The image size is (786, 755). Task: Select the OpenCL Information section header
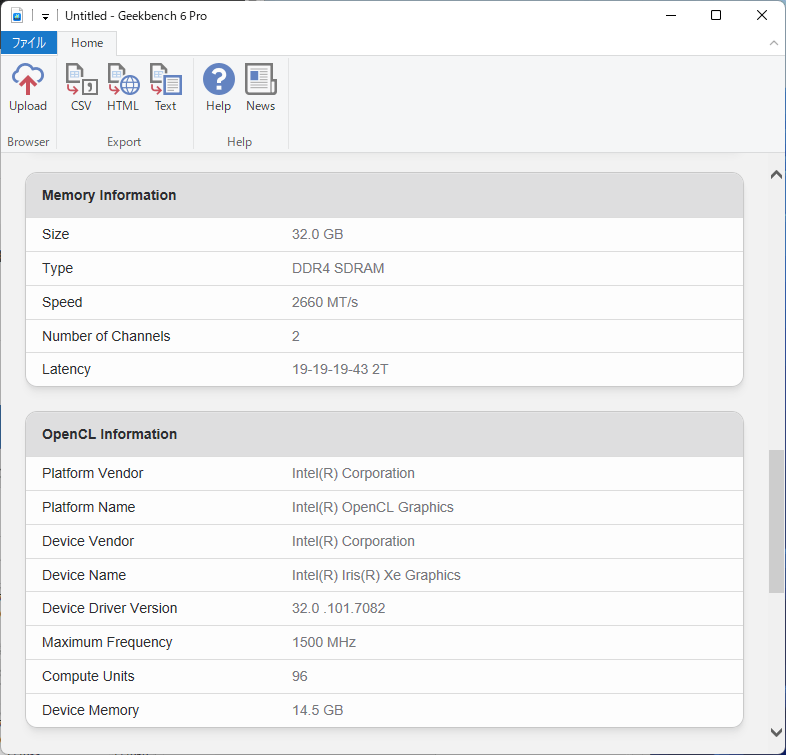click(109, 434)
